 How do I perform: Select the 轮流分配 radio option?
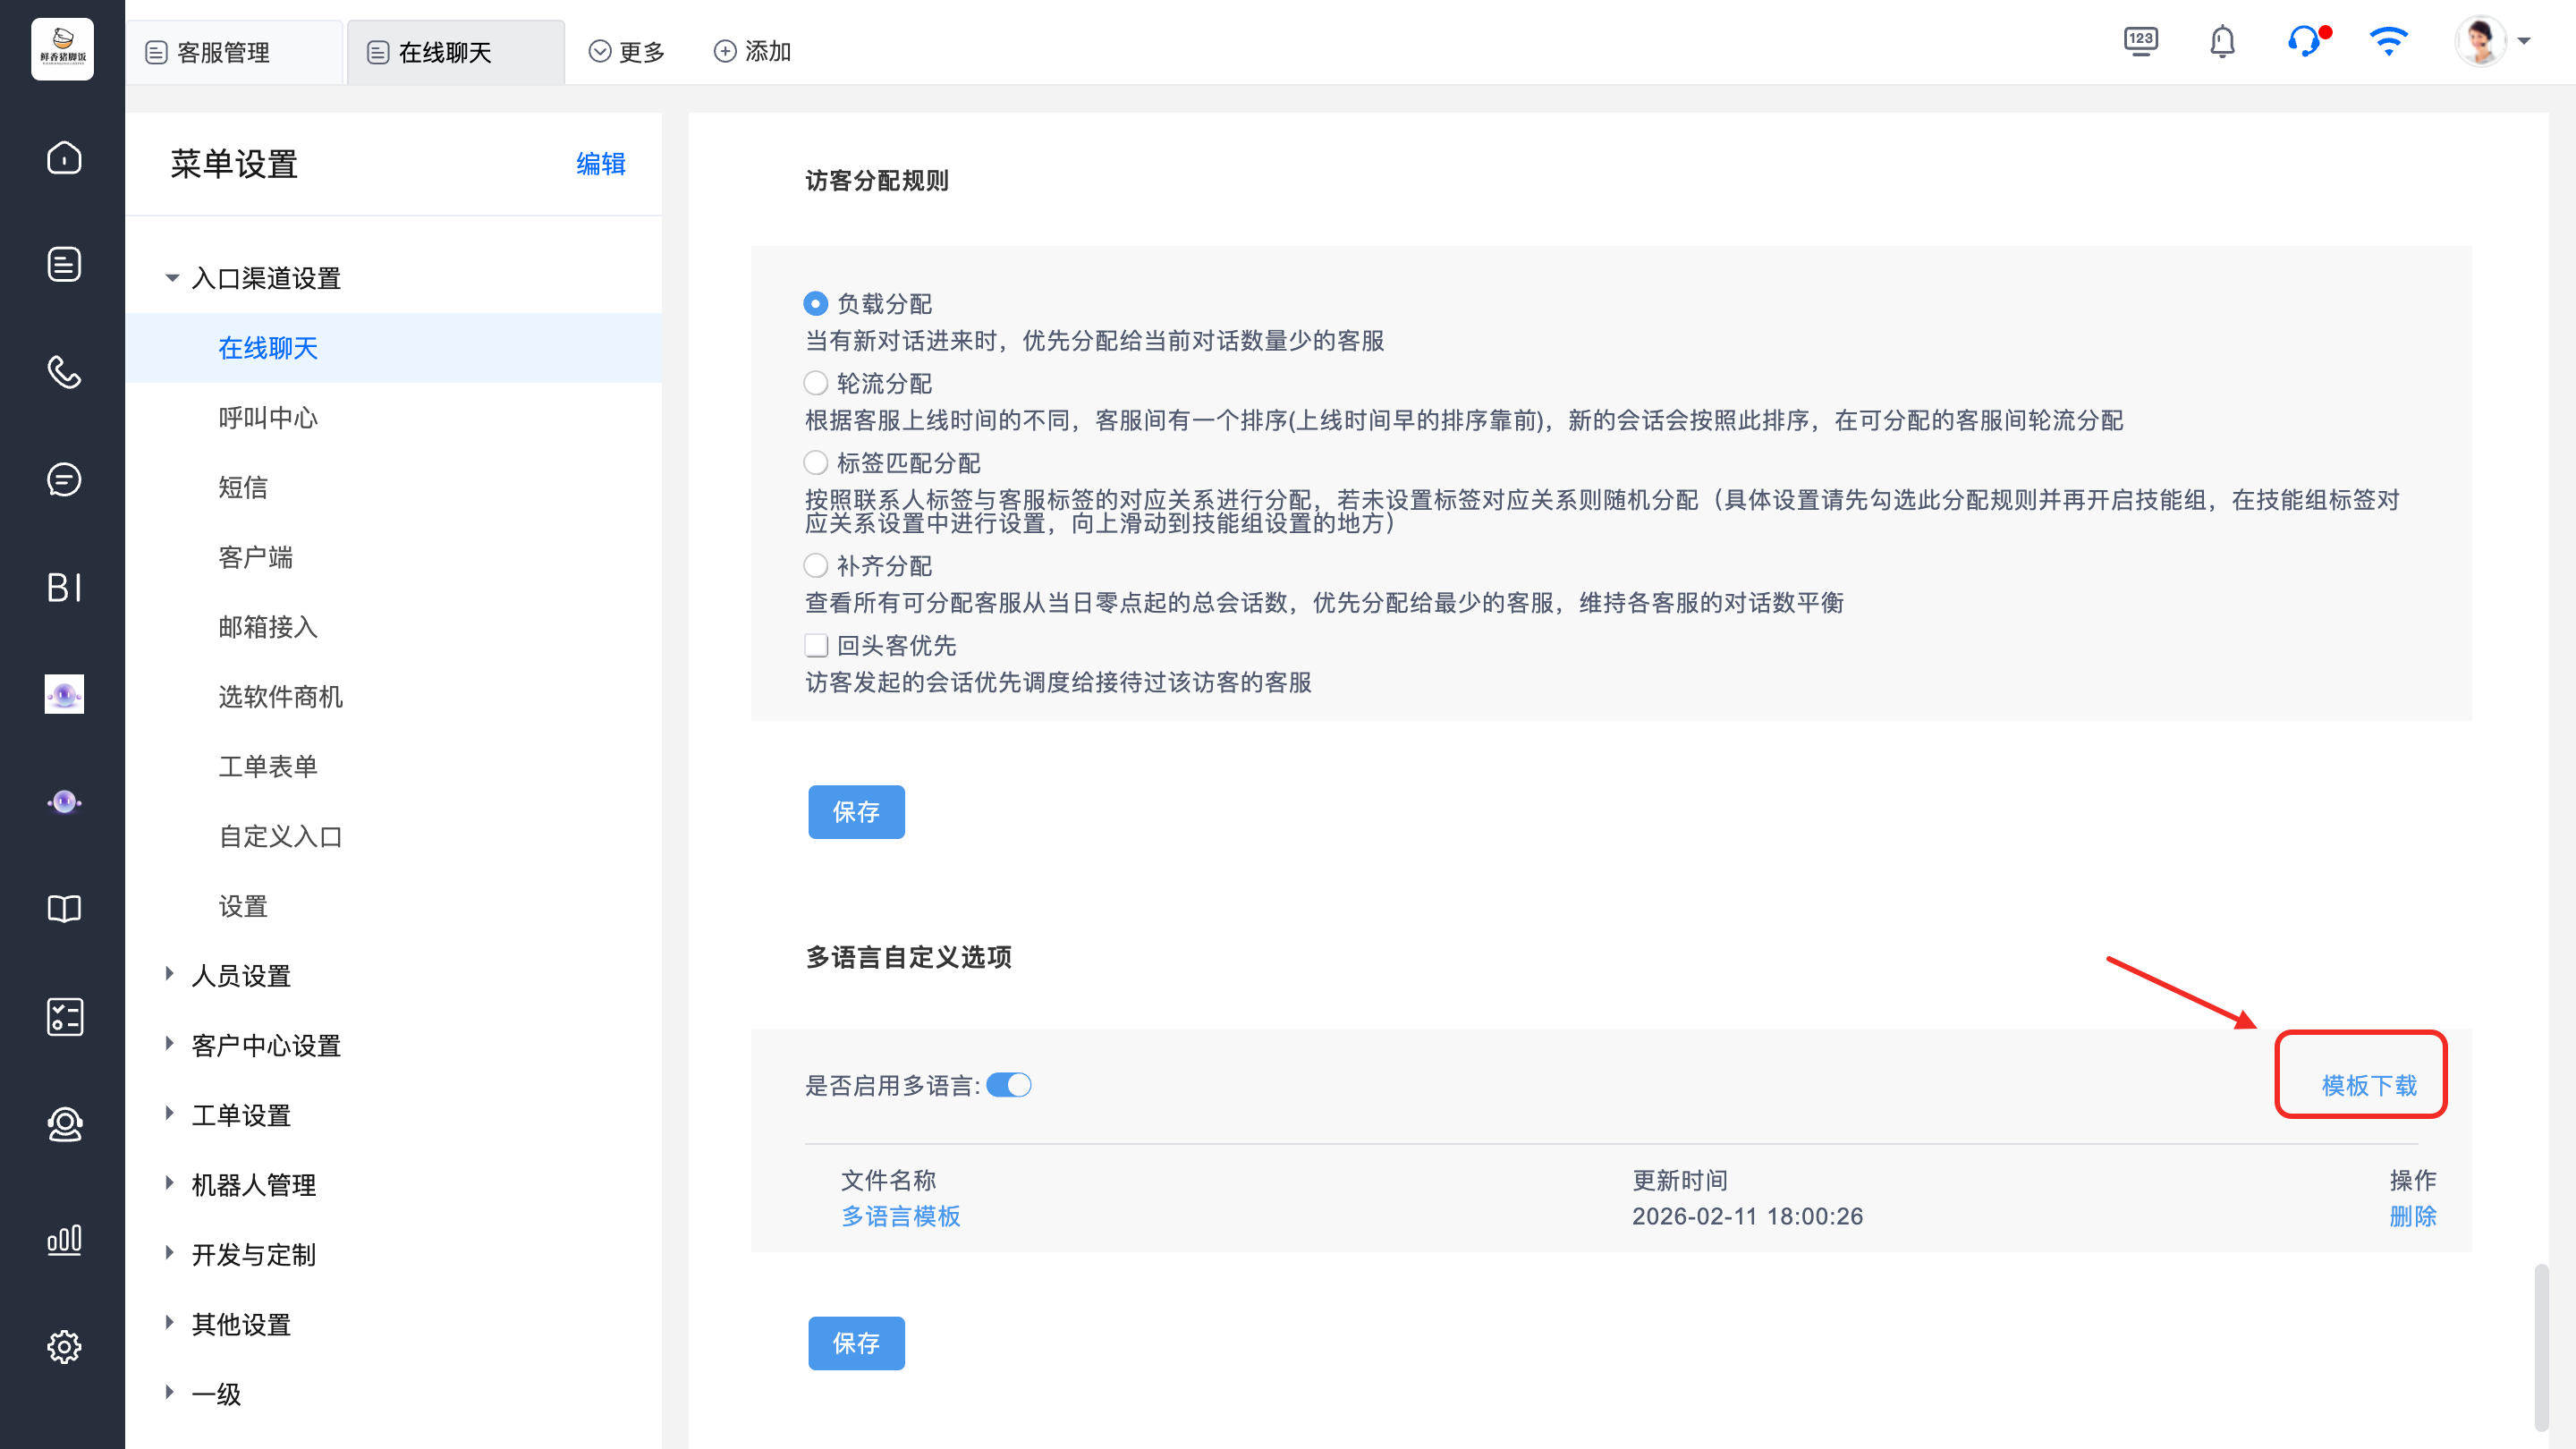pyautogui.click(x=816, y=383)
